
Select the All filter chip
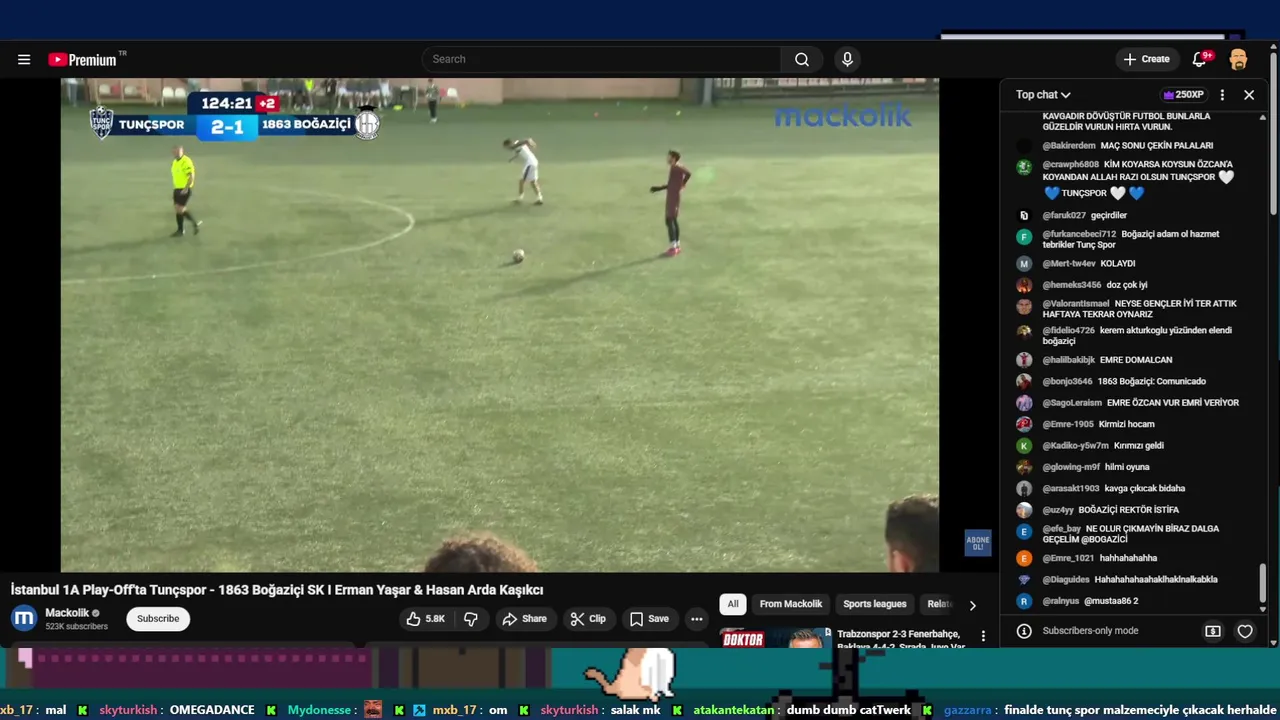(733, 604)
